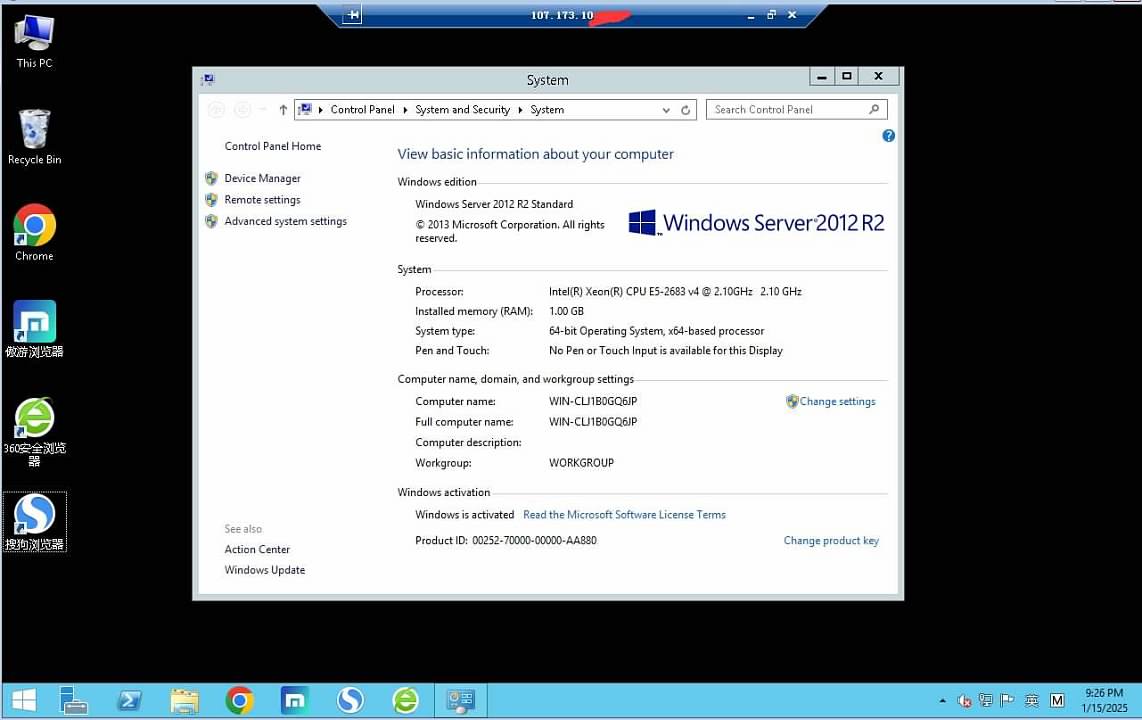Refresh the Control Panel address bar

tap(685, 110)
